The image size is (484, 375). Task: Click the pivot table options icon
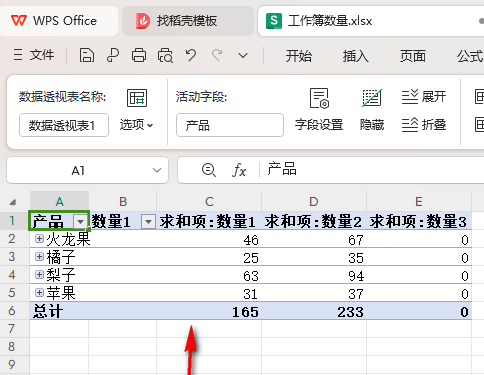(137, 98)
